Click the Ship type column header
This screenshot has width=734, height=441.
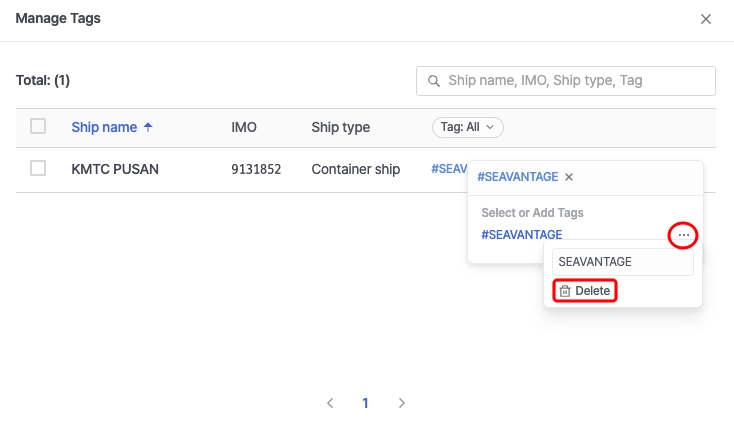[340, 127]
